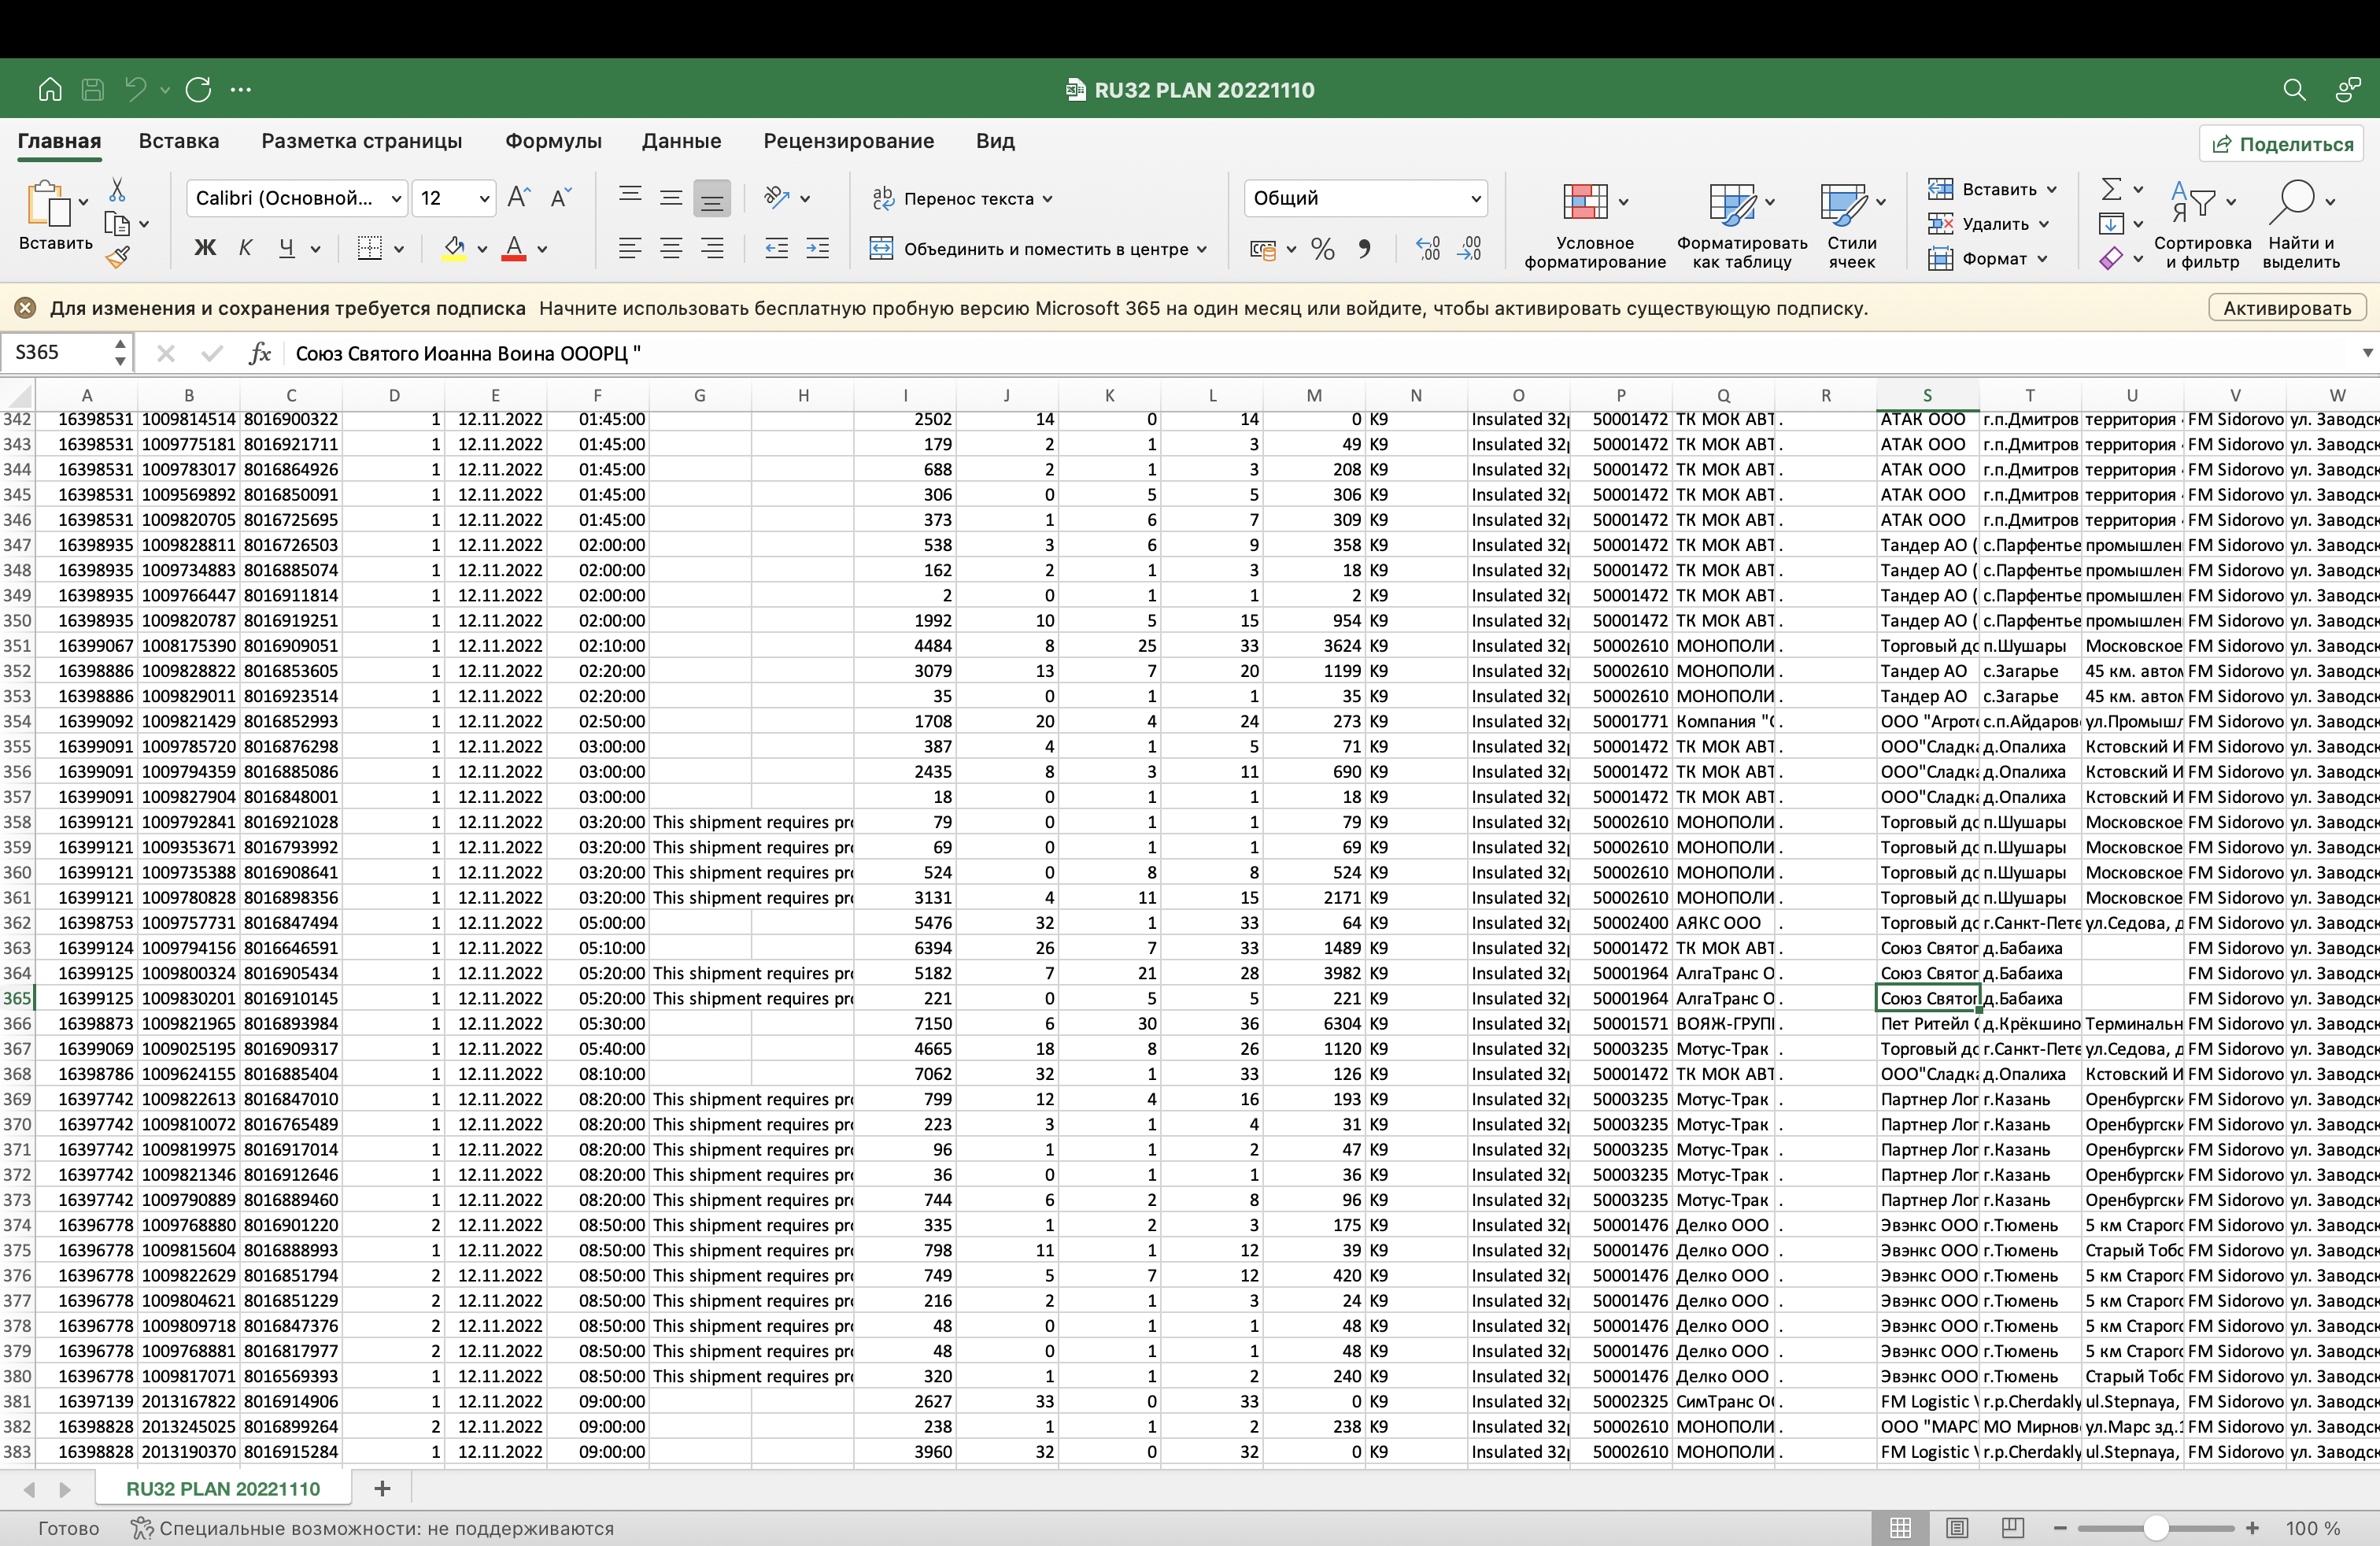Apply yellow fill color swatch
This screenshot has height=1546, width=2380.
pyautogui.click(x=454, y=248)
